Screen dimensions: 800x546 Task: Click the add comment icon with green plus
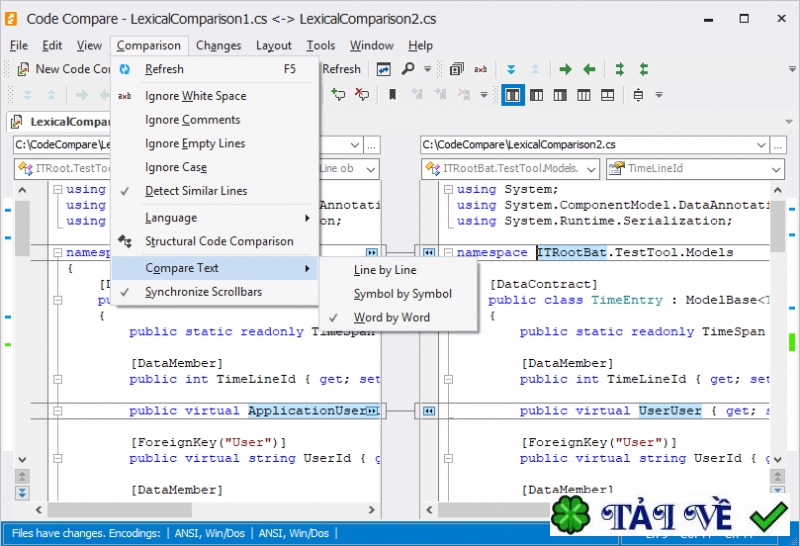(338, 95)
